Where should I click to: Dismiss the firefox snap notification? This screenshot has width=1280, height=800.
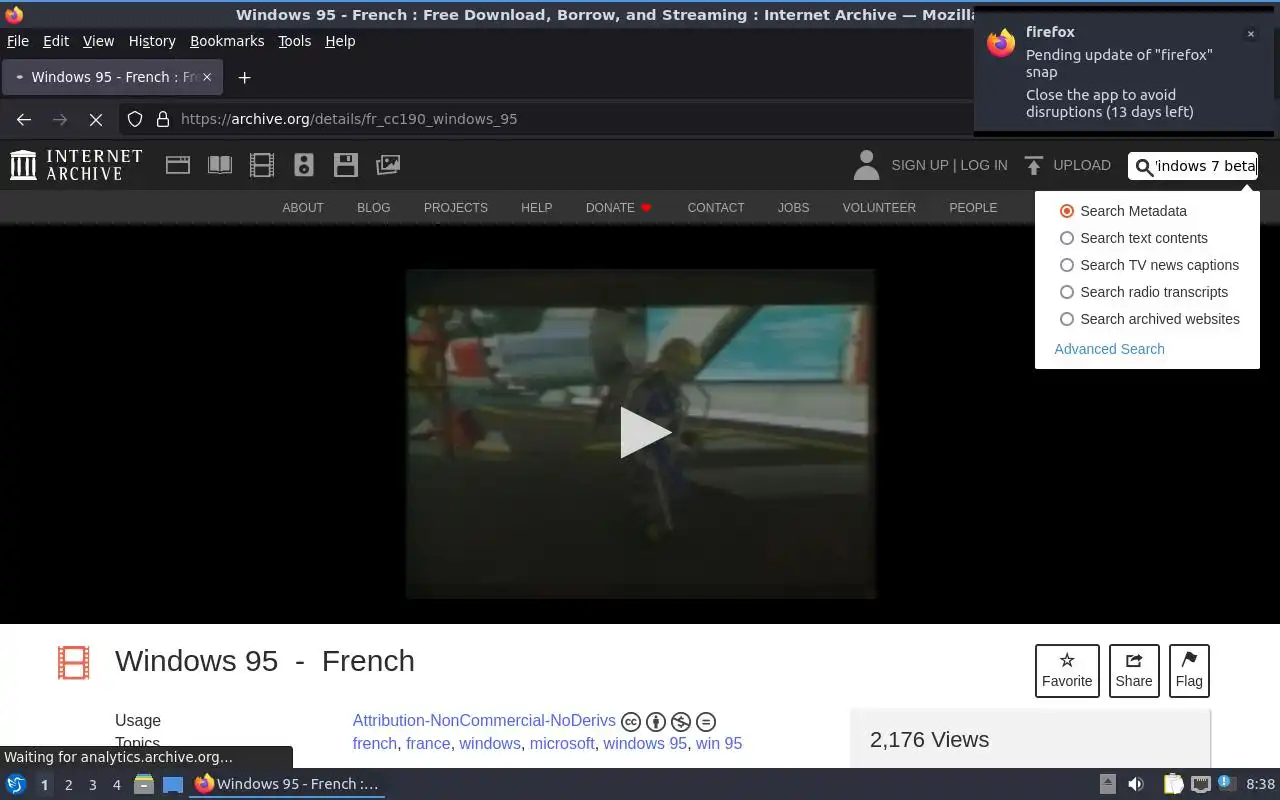(1250, 34)
